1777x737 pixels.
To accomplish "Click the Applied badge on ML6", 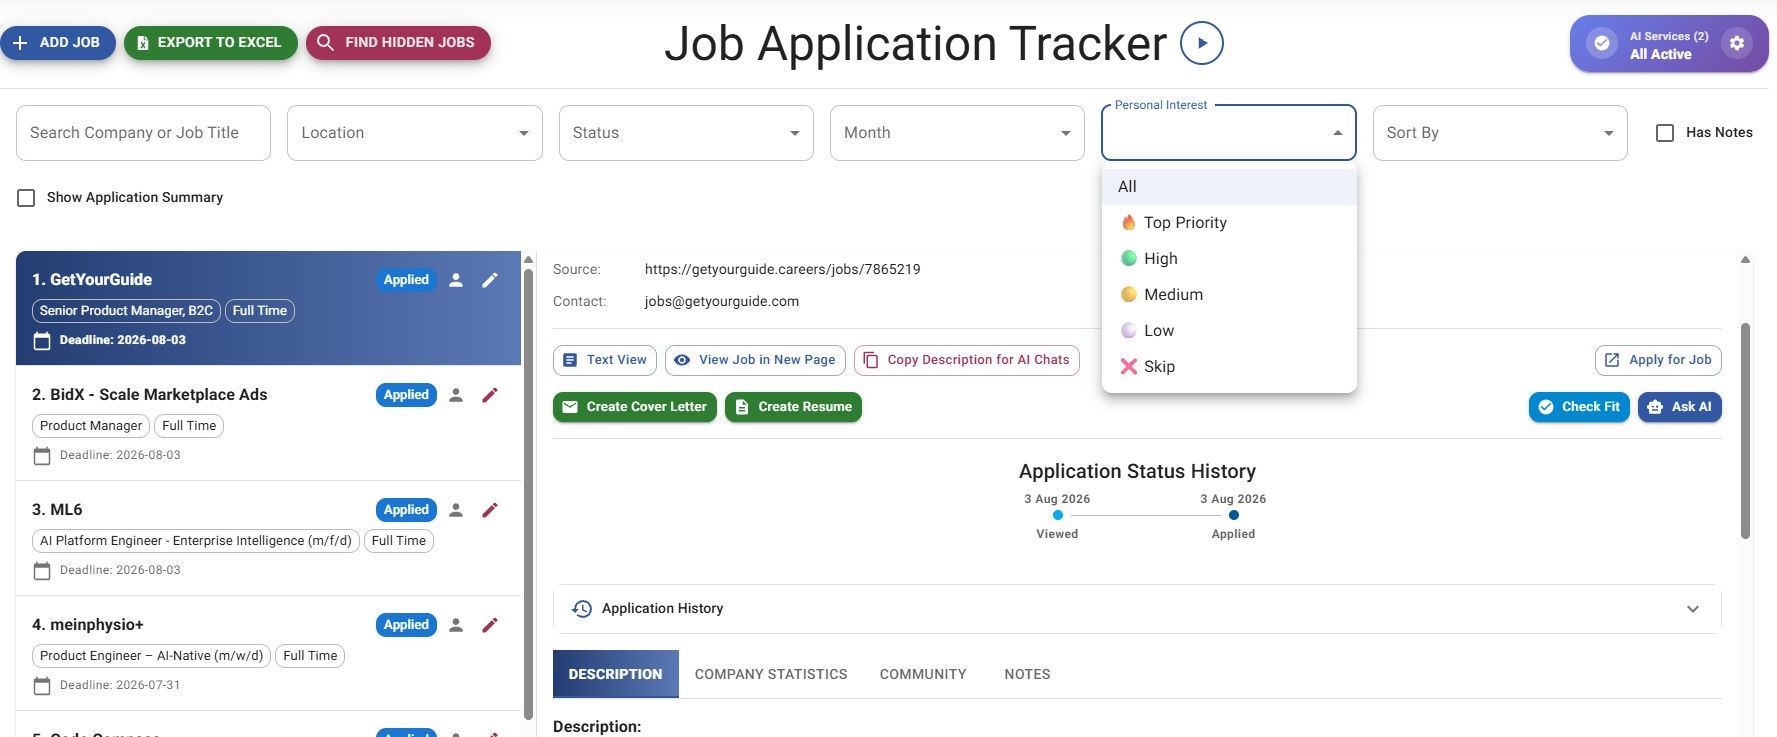I will pyautogui.click(x=406, y=510).
